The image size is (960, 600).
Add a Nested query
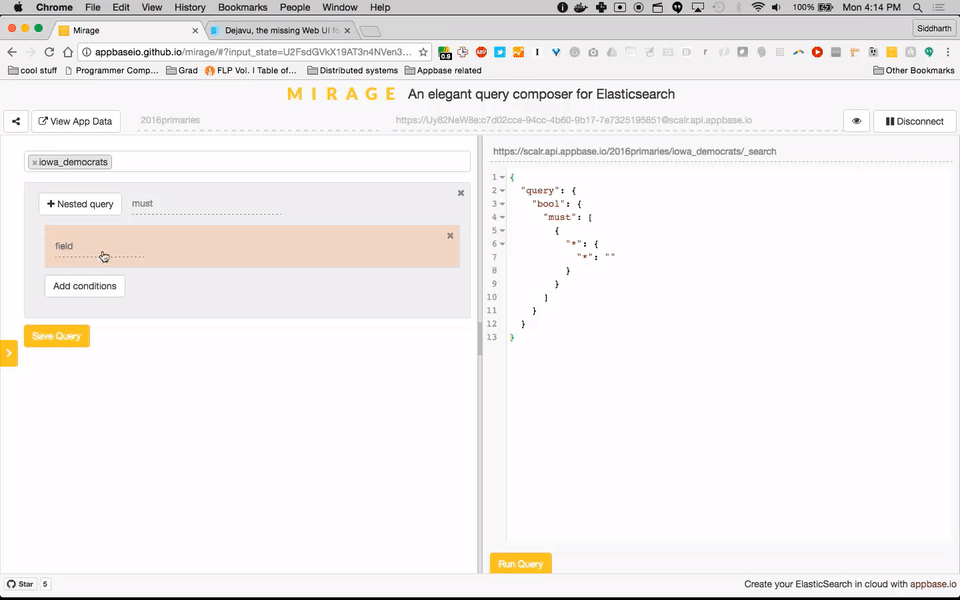[80, 204]
